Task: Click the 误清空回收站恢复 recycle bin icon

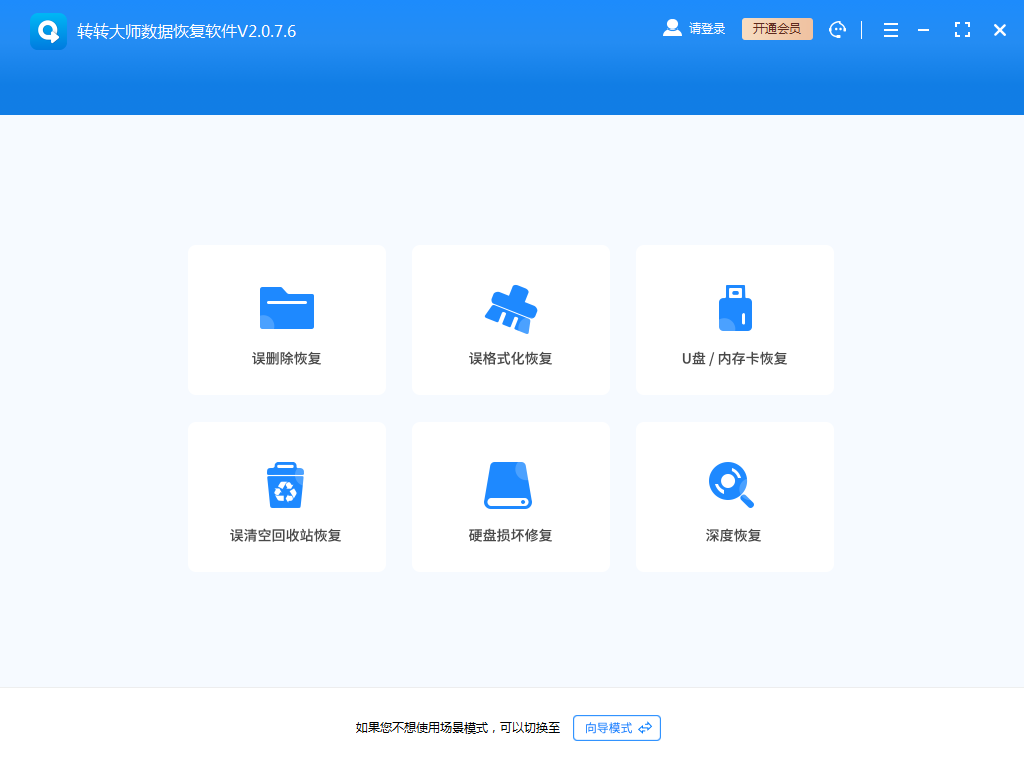Action: 286,483
